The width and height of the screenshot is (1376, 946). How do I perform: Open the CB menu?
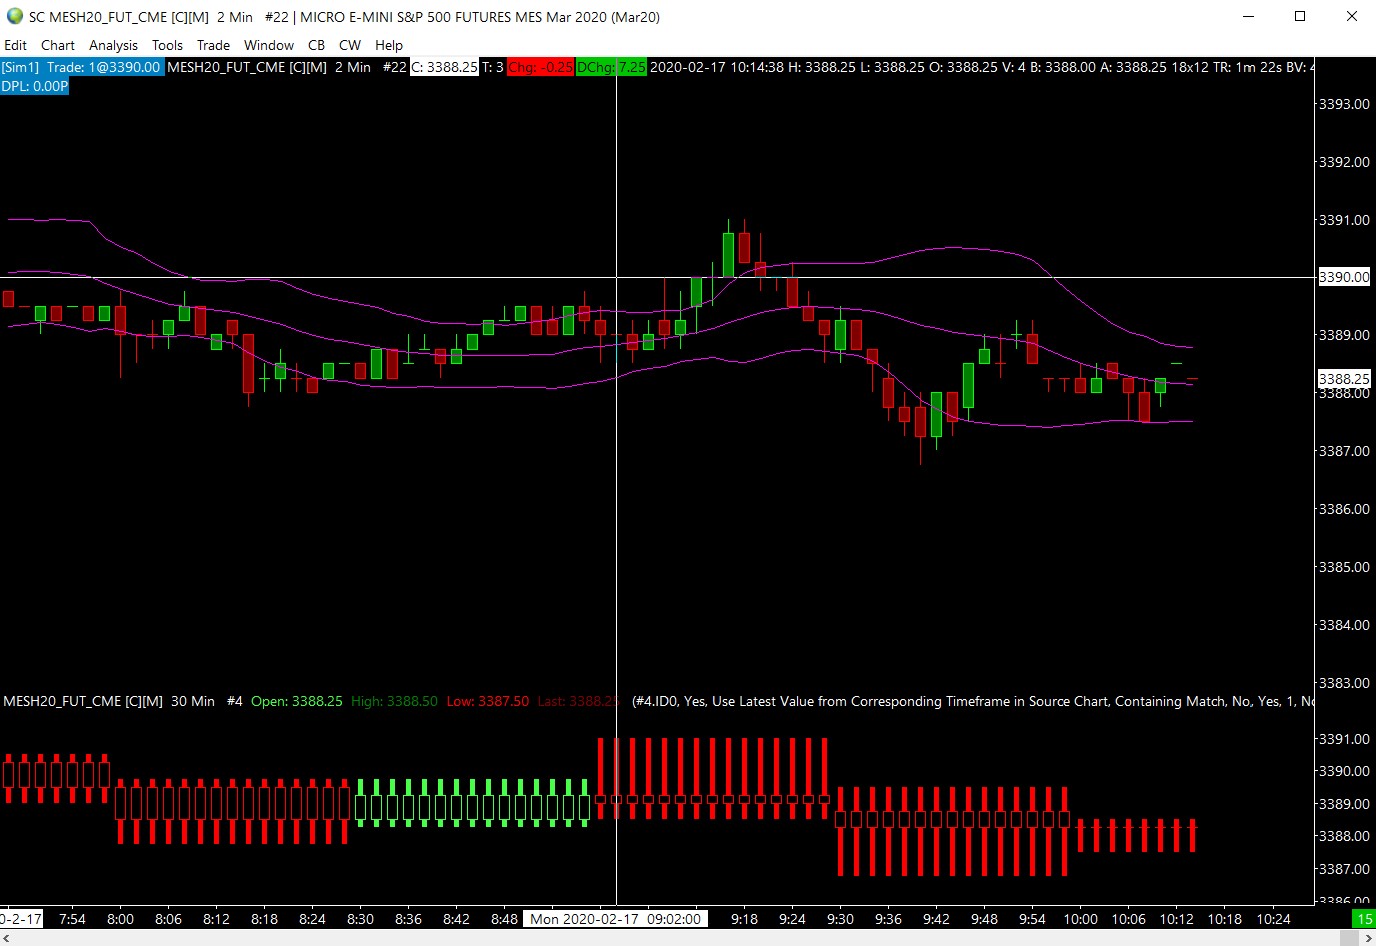point(316,45)
